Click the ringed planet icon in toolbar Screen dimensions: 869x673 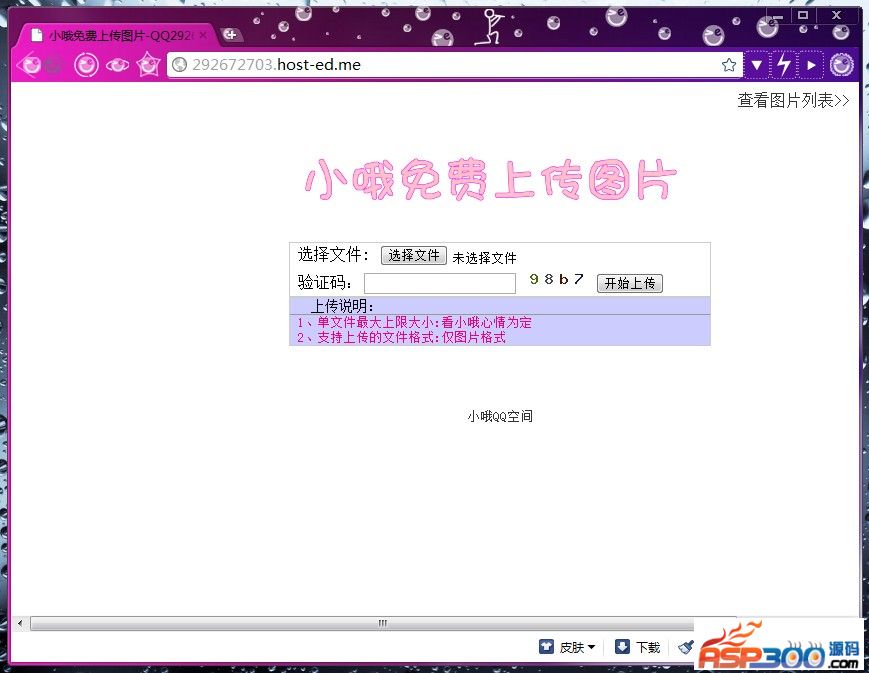[118, 65]
